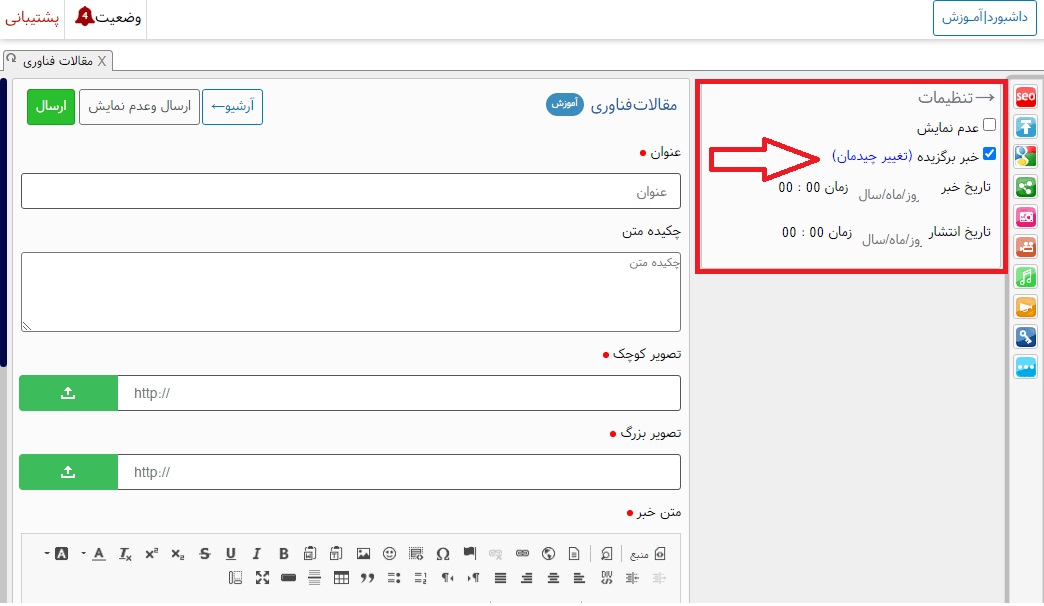Insert emoji using the smiley icon
The image size is (1044, 606).
(x=389, y=553)
